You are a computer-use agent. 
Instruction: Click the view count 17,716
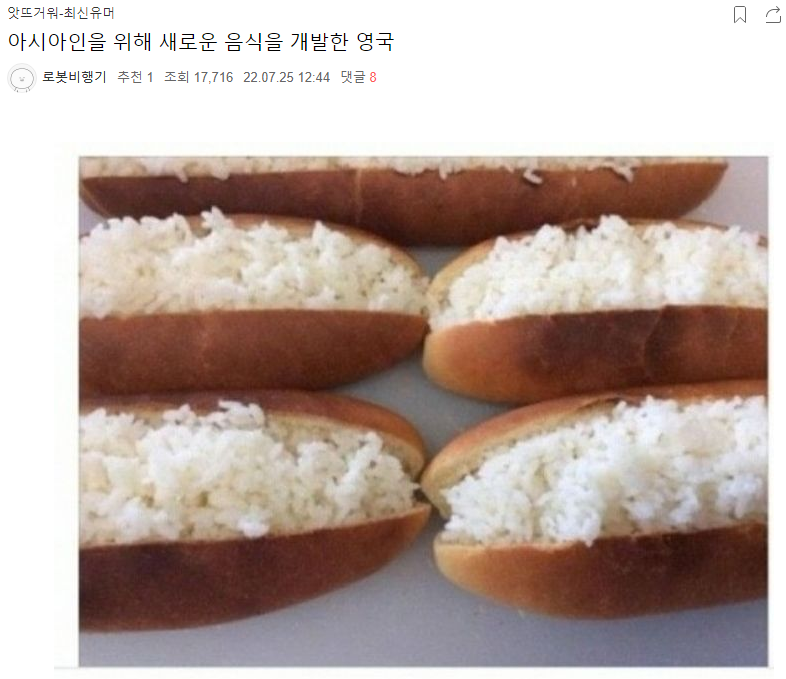214,78
